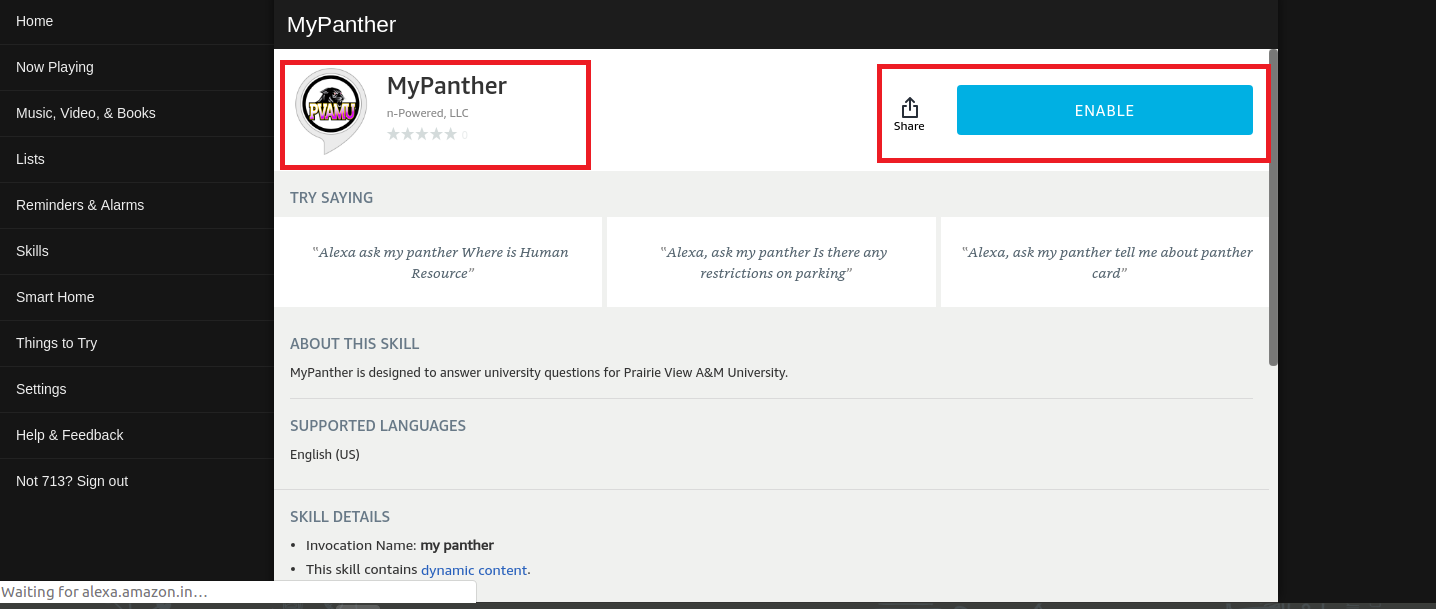Select the 'restrictions on parking' phrase card
1436x609 pixels.
[x=772, y=262]
